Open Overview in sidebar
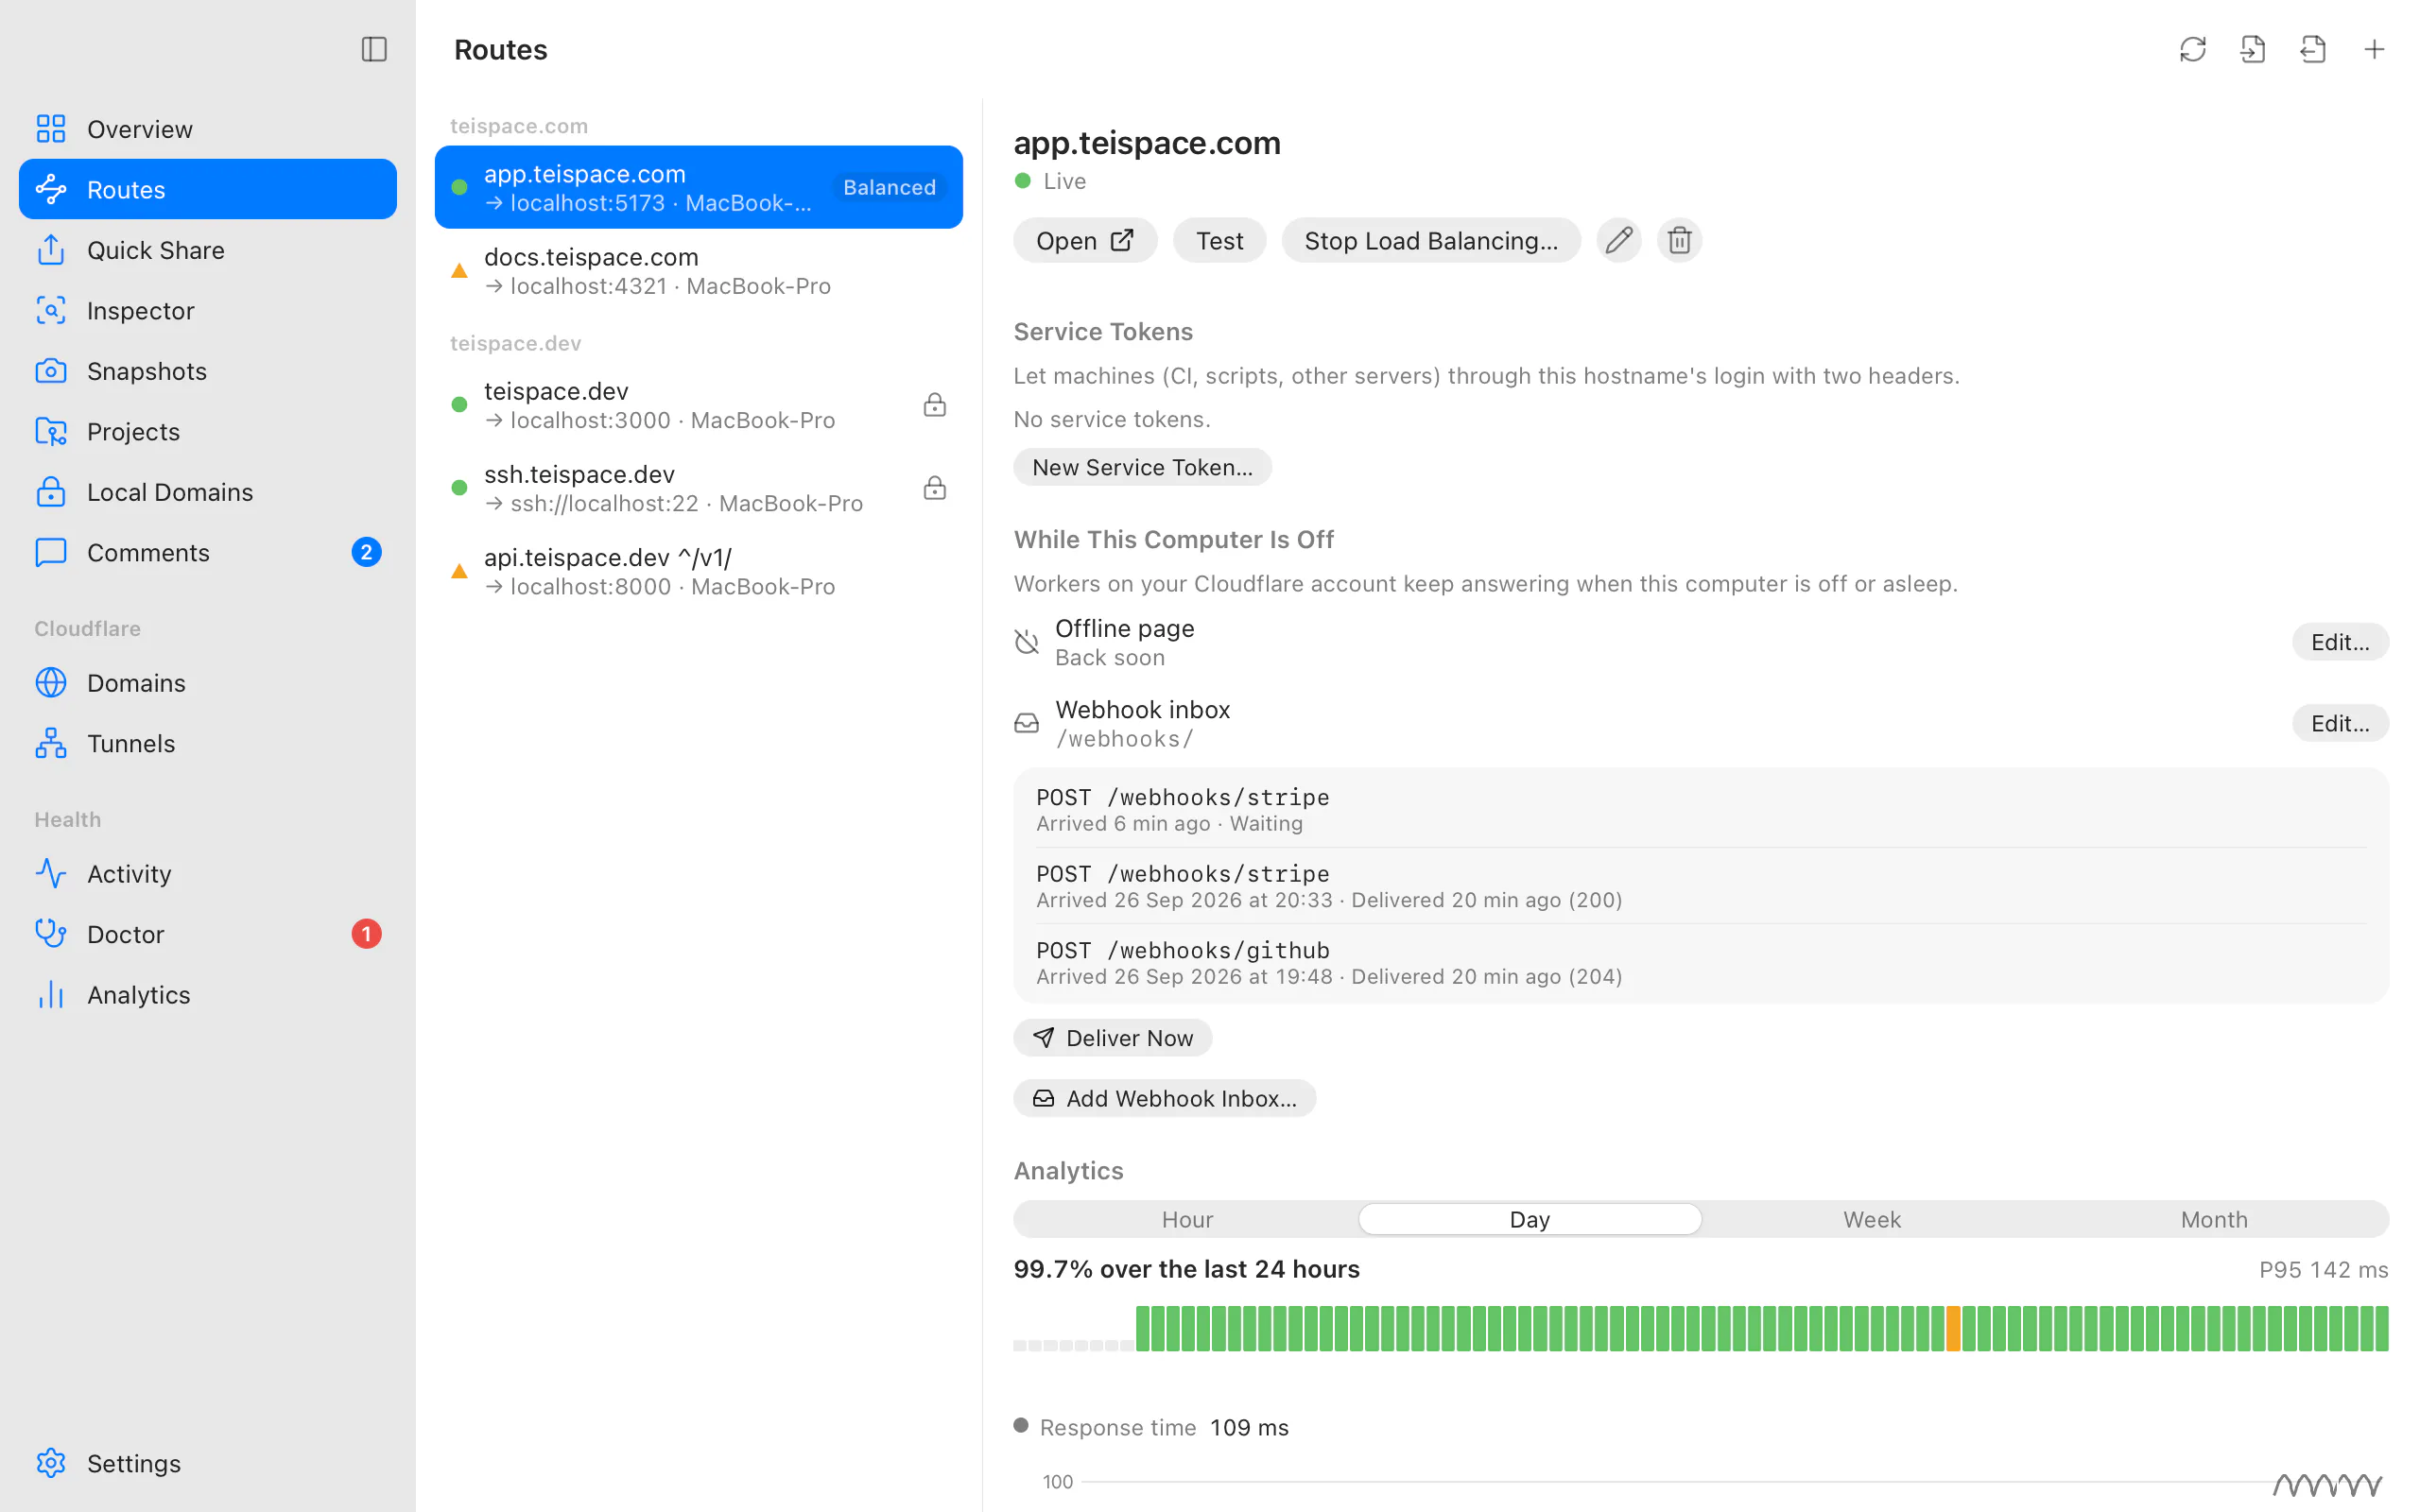 (208, 129)
